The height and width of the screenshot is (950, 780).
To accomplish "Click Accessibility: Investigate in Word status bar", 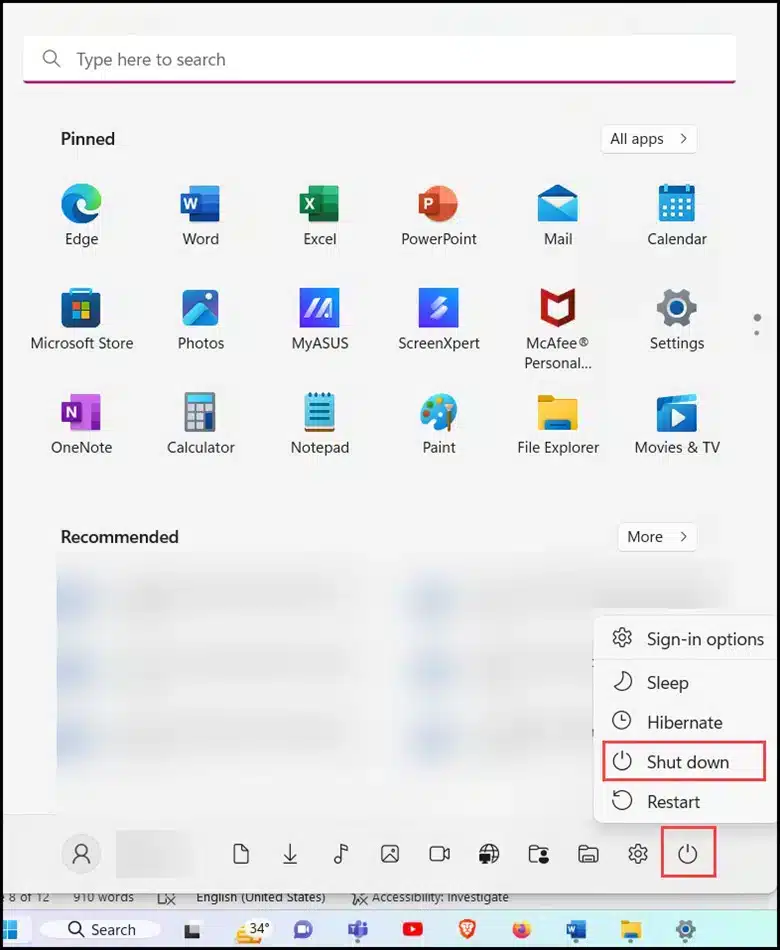I will (x=431, y=897).
